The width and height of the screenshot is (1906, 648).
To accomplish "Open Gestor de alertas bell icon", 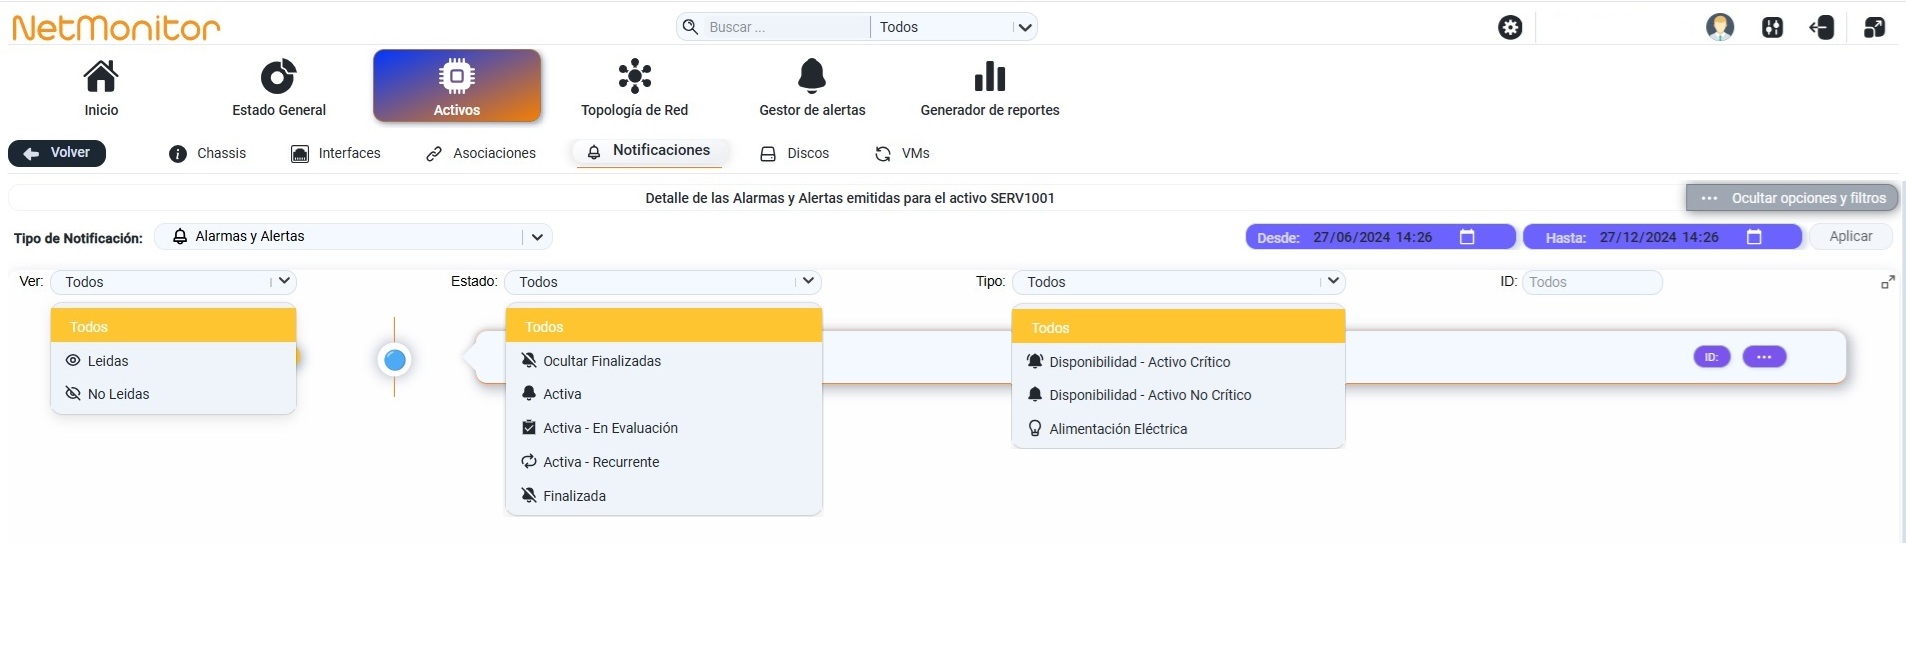I will pyautogui.click(x=812, y=76).
